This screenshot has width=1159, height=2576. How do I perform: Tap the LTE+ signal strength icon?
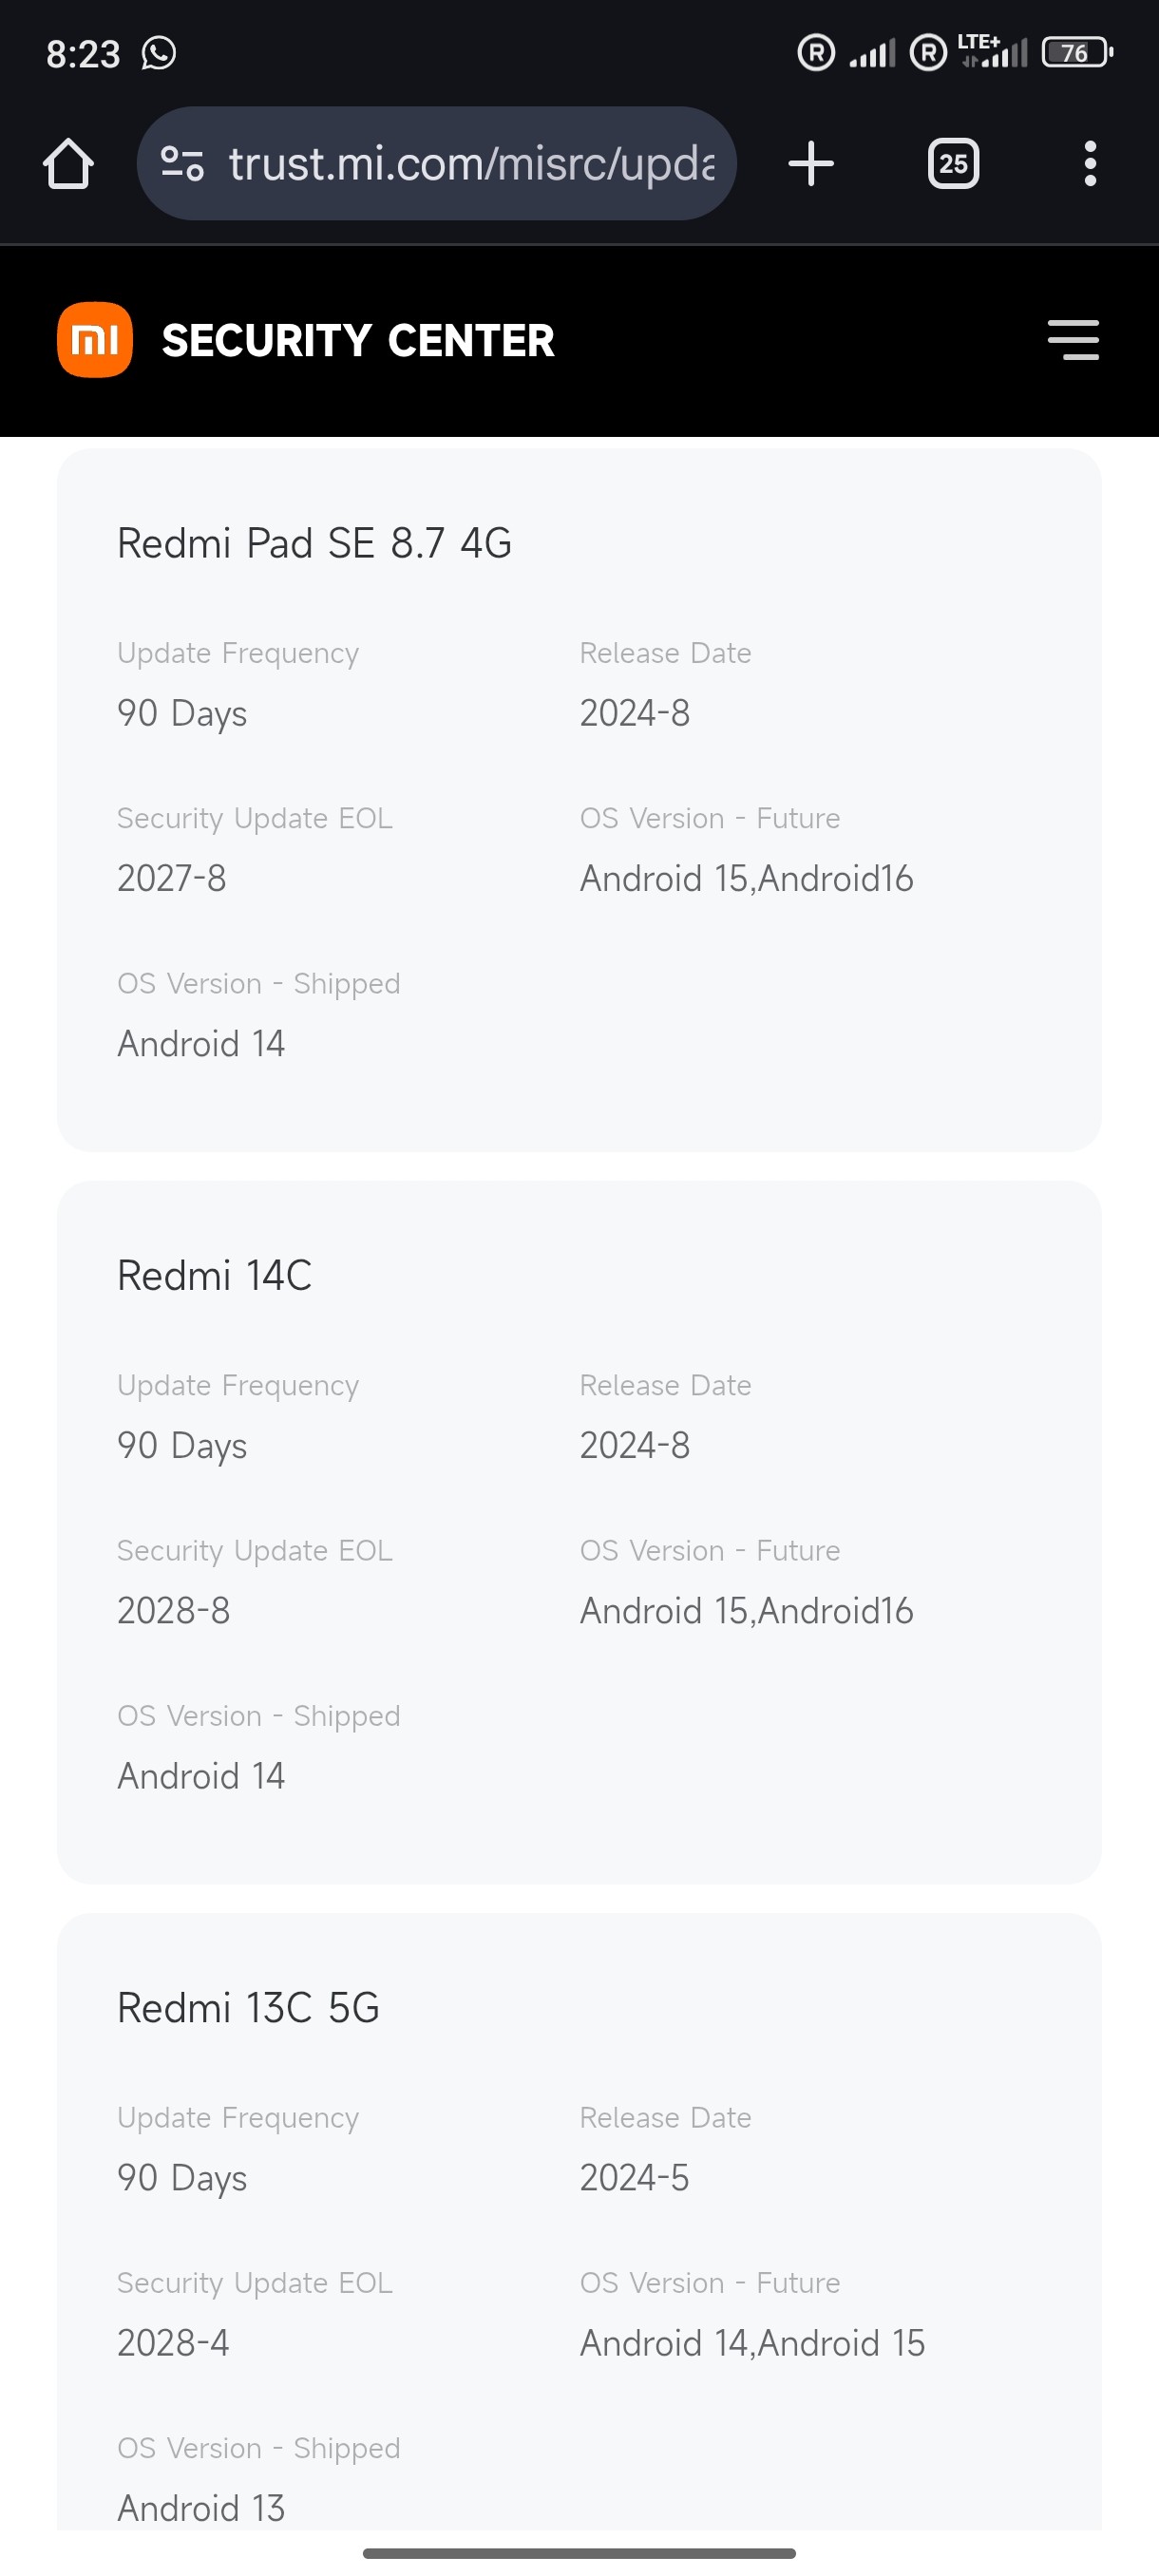point(993,52)
